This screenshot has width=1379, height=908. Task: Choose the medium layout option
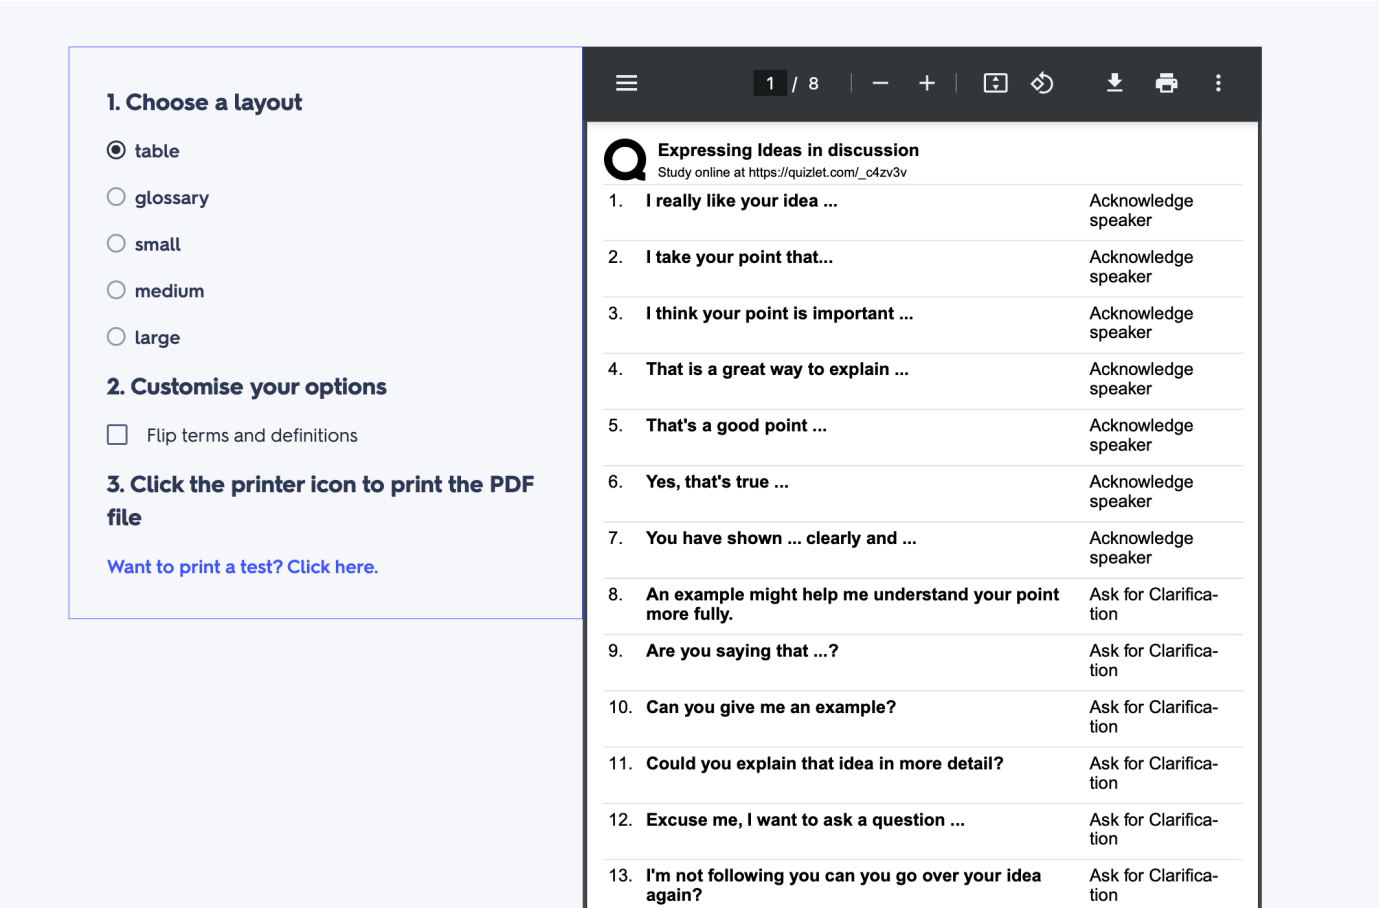pyautogui.click(x=116, y=290)
